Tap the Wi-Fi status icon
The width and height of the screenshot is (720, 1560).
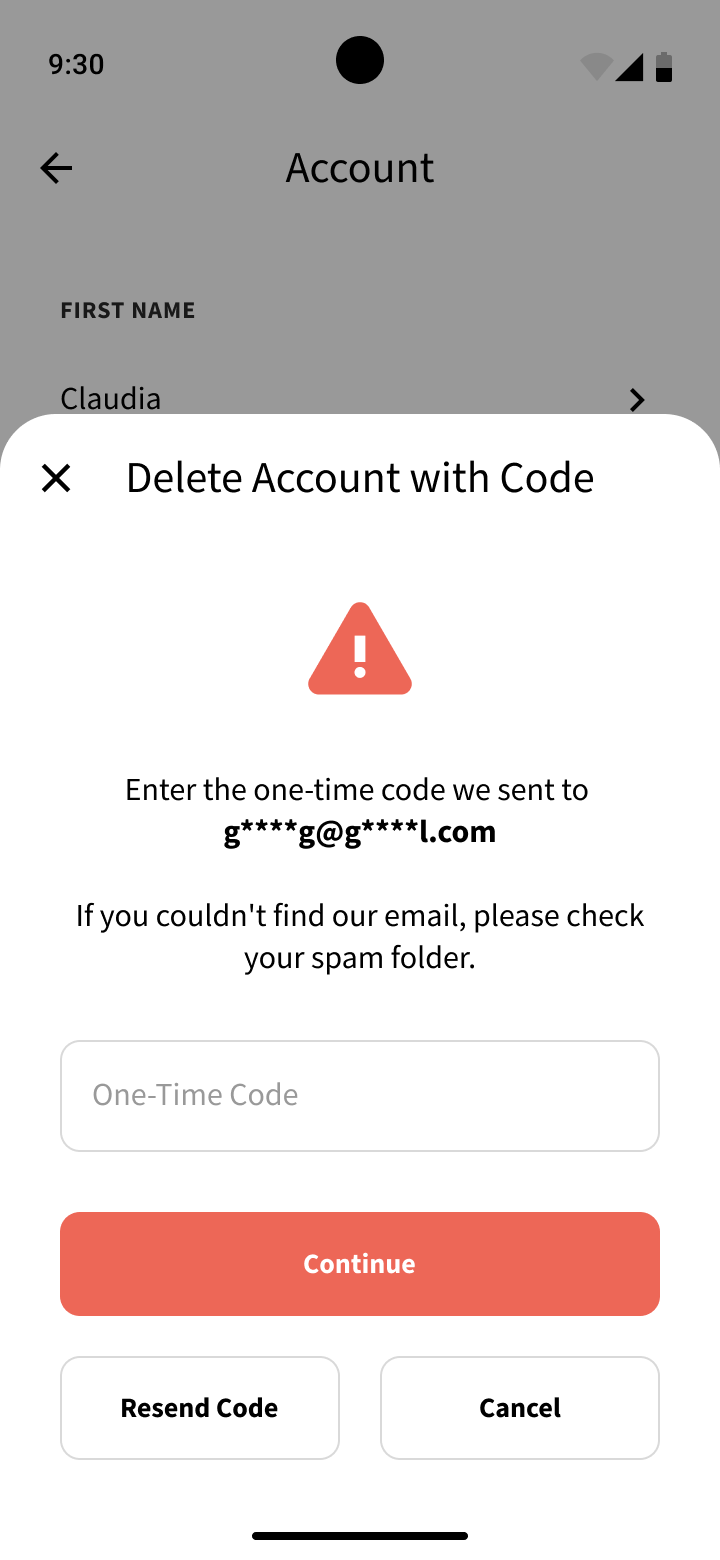pyautogui.click(x=596, y=66)
